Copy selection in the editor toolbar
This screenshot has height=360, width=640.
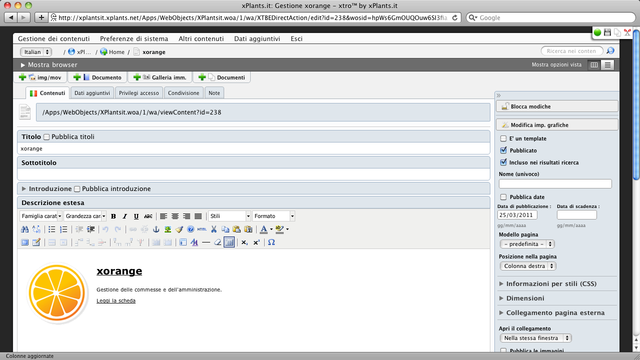point(225,229)
